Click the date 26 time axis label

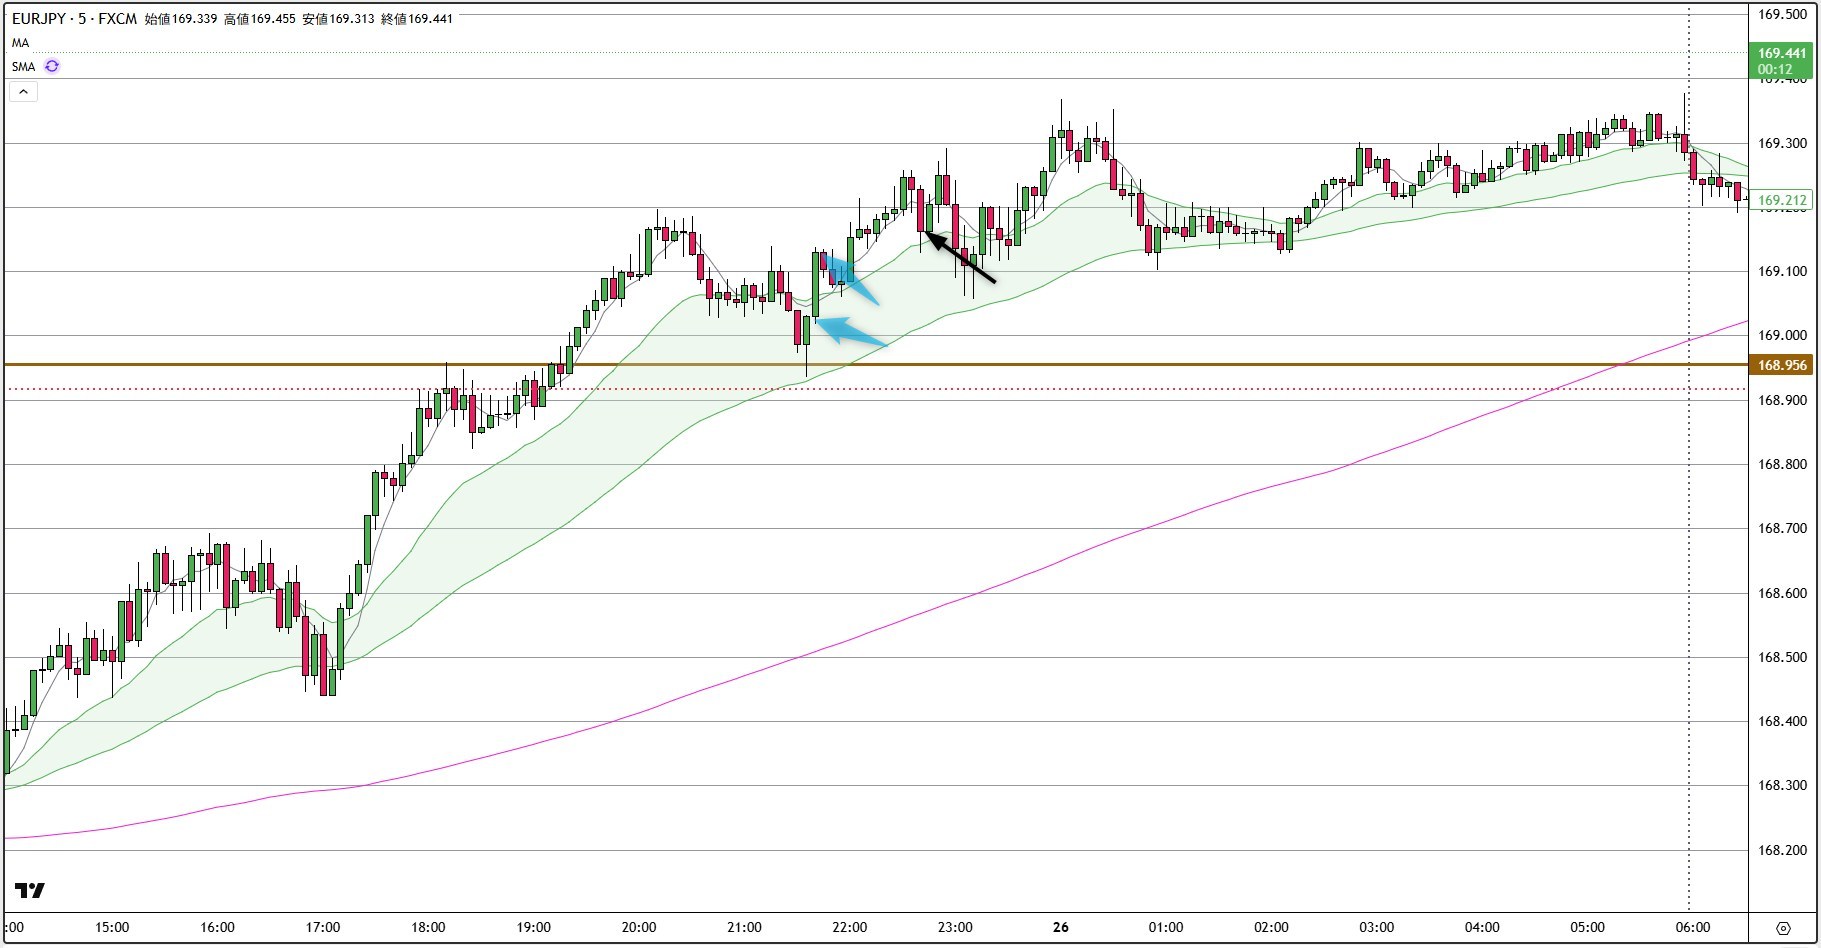1061,927
